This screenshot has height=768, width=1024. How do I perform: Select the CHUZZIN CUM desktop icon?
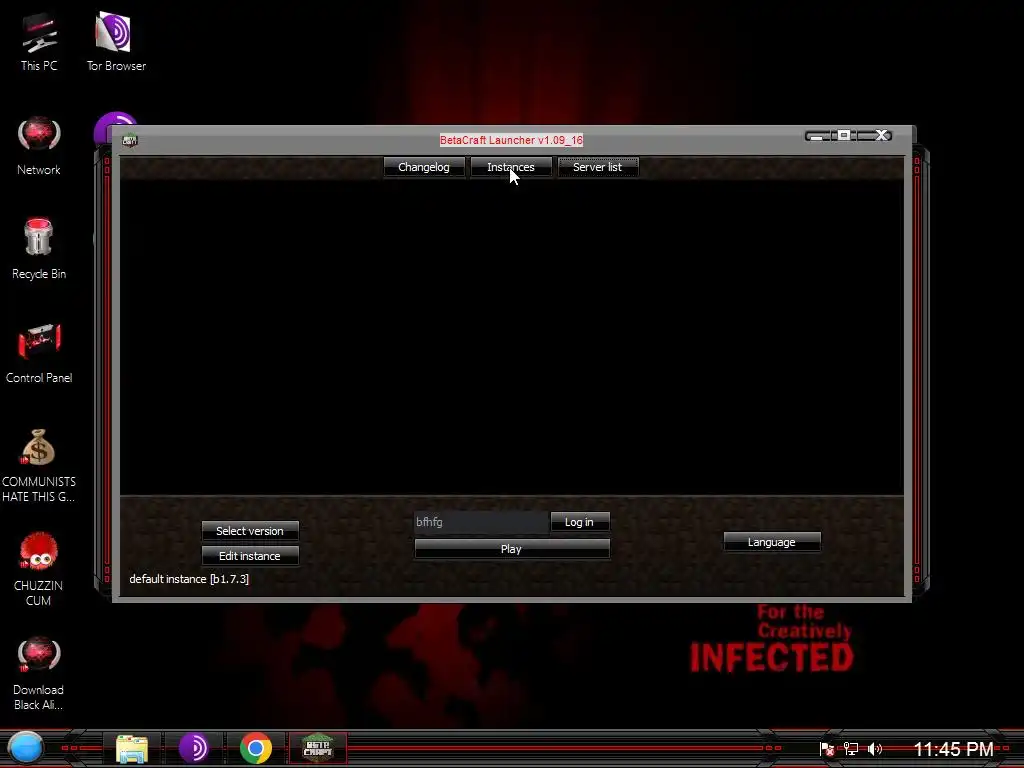coord(39,569)
